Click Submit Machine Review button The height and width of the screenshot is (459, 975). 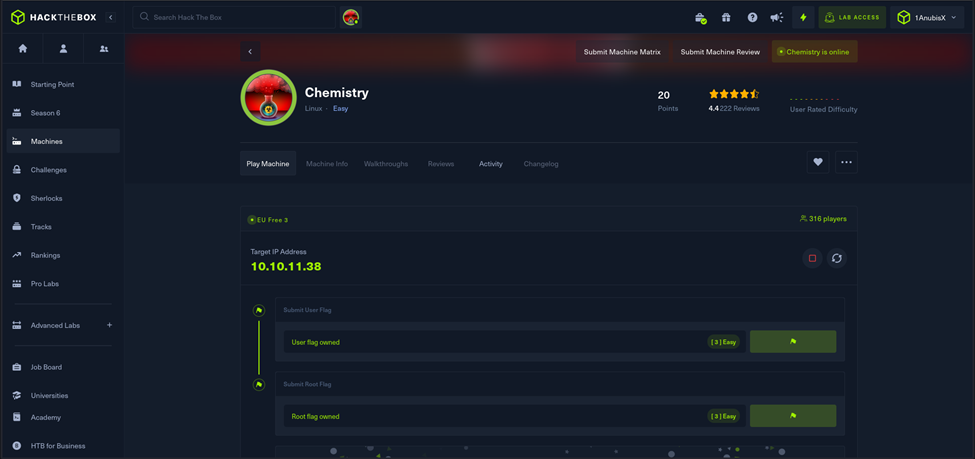point(720,52)
